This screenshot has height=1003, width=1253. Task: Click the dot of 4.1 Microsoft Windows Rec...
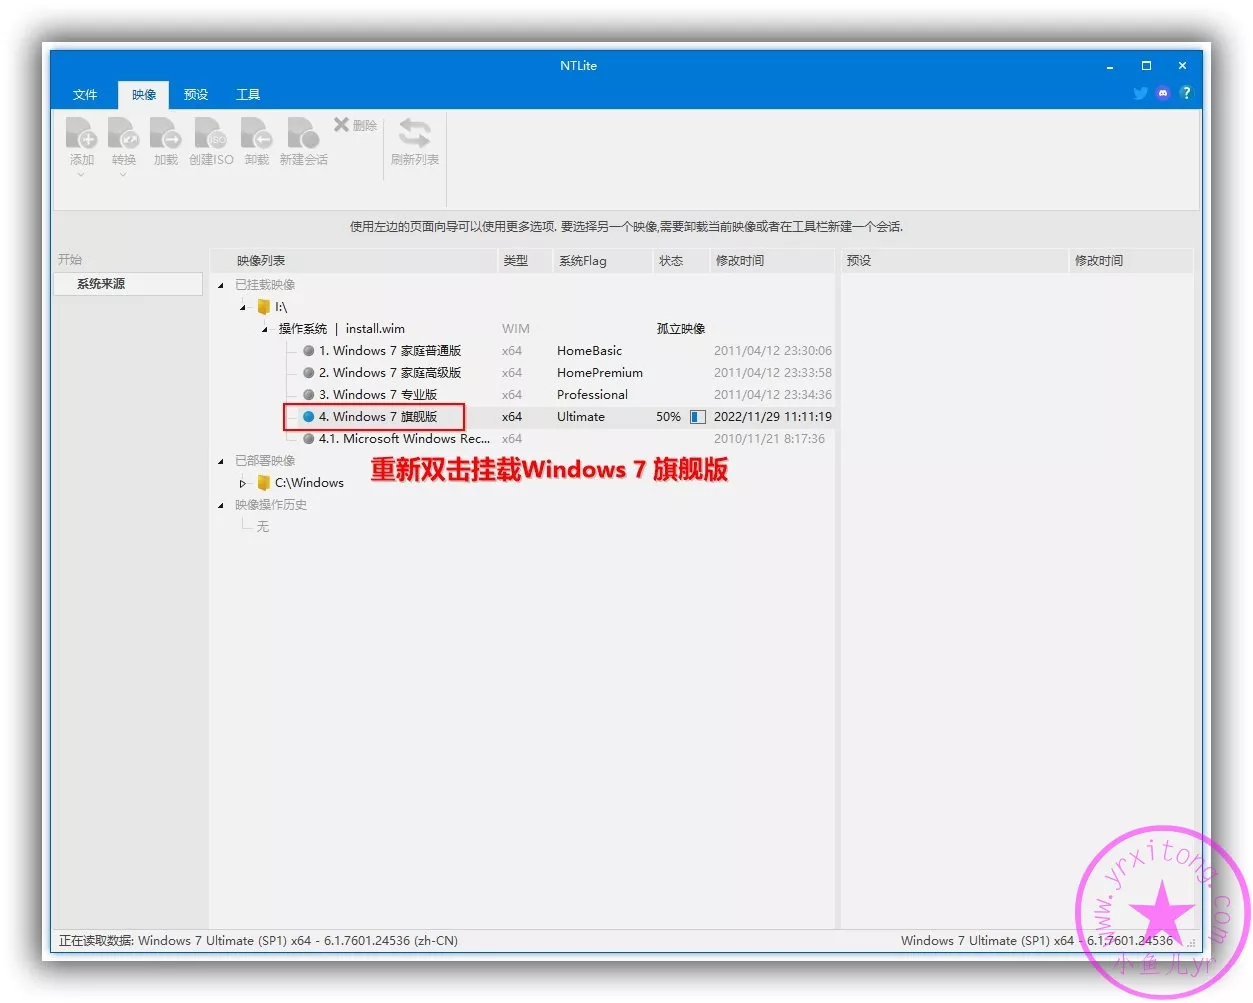[x=309, y=439]
